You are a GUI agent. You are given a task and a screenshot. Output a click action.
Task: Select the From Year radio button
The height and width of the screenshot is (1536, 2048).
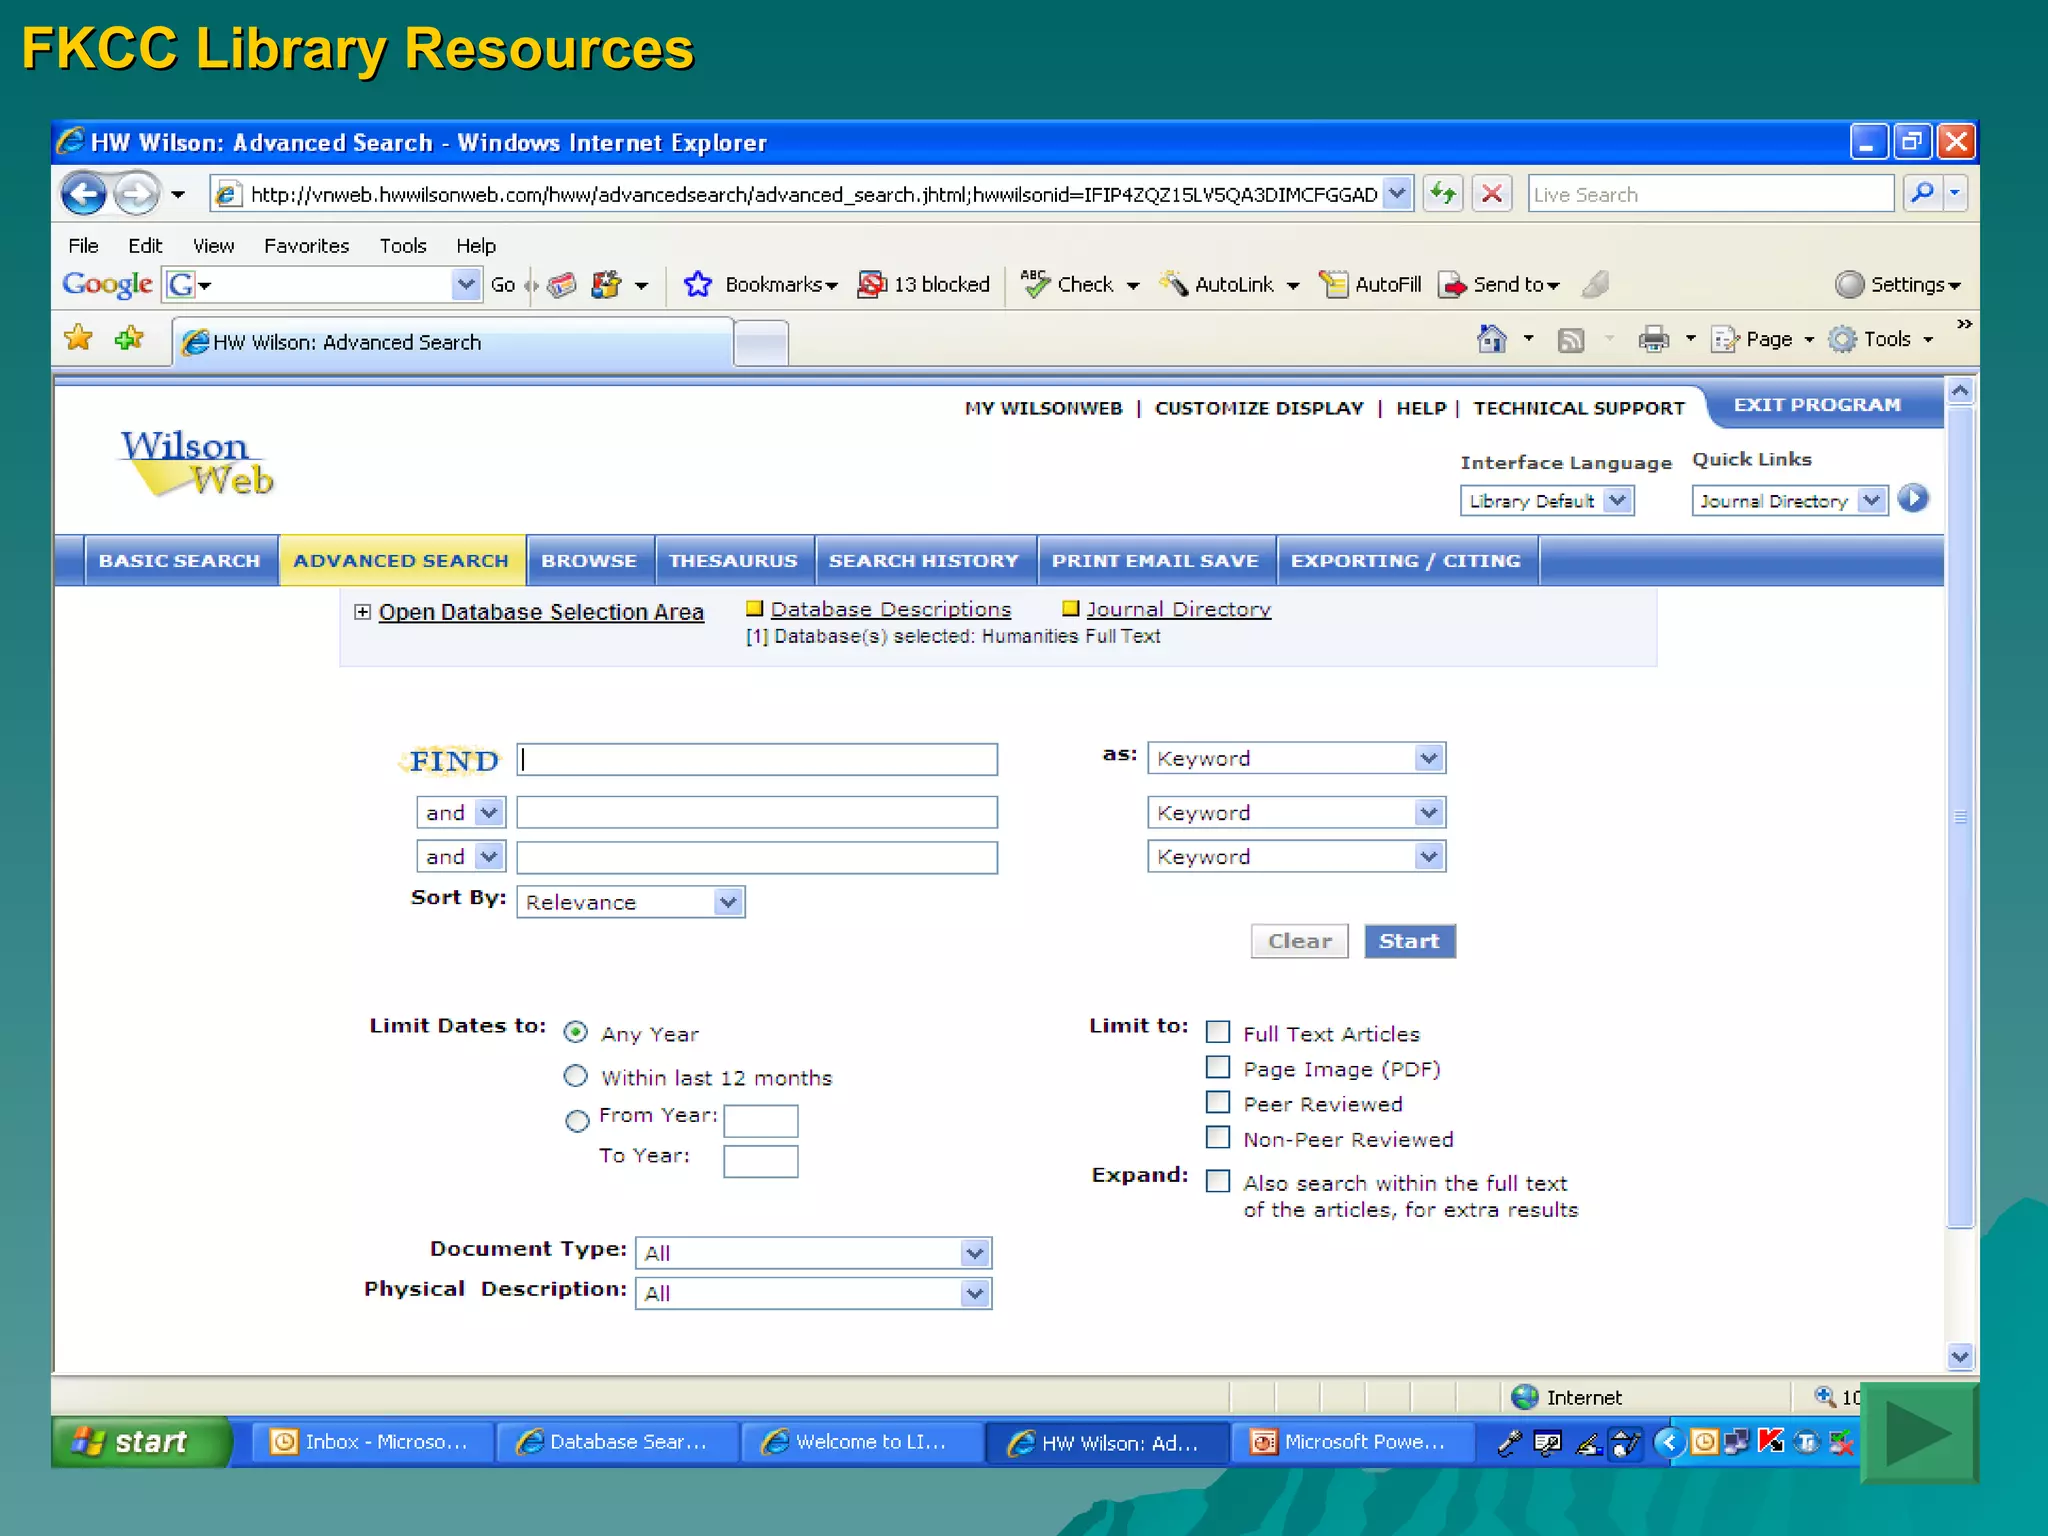click(x=577, y=1121)
